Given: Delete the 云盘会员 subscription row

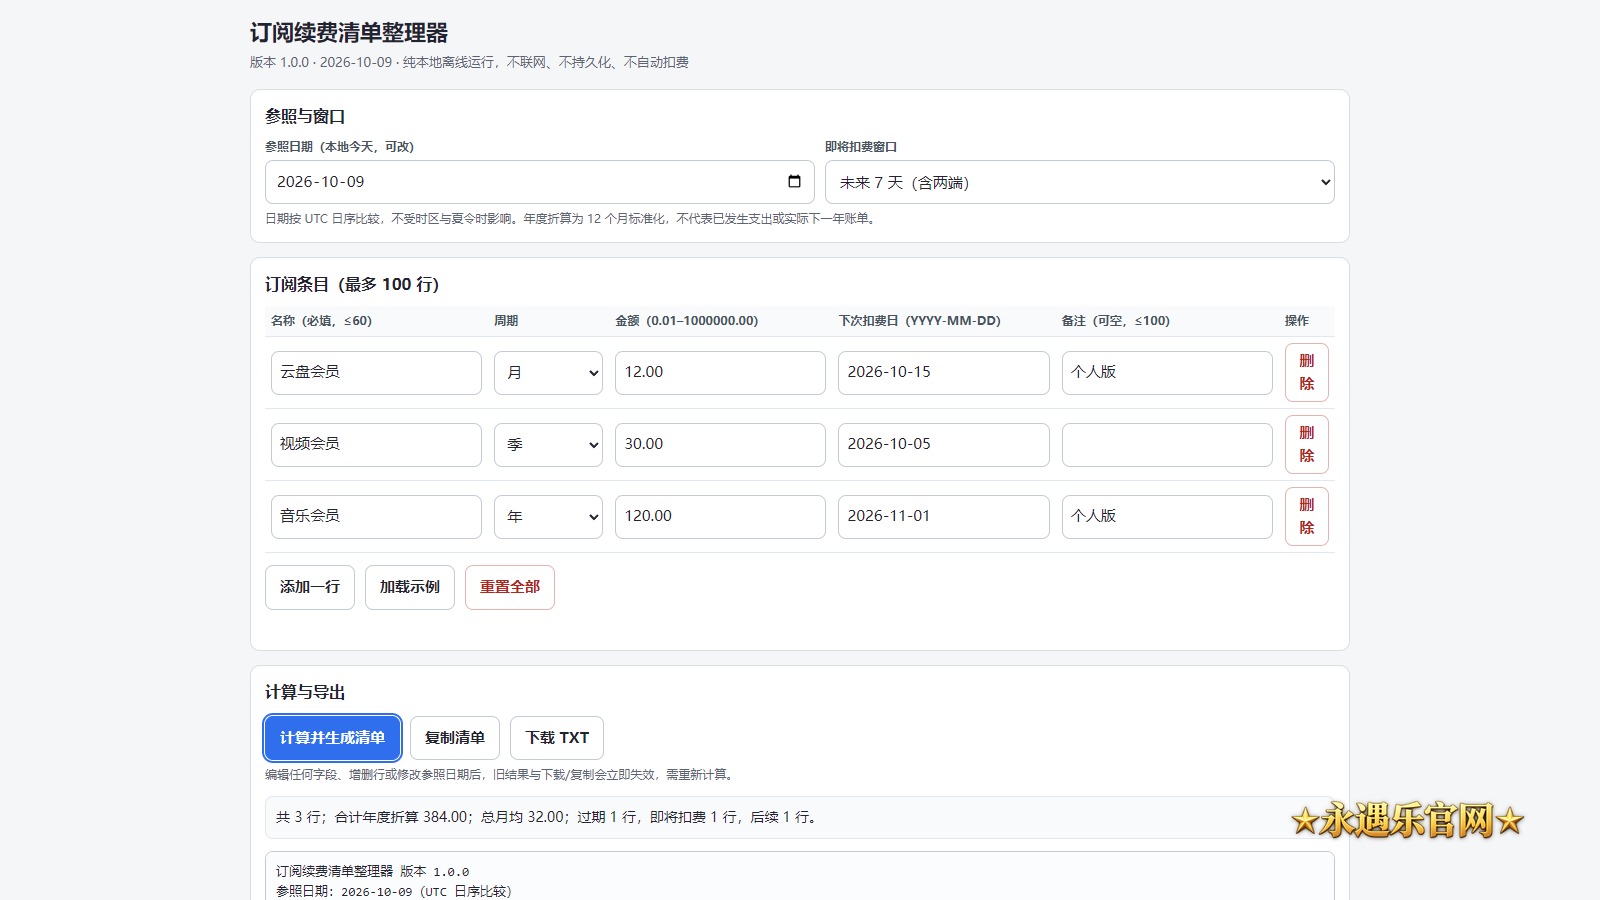Looking at the screenshot, I should [1307, 372].
